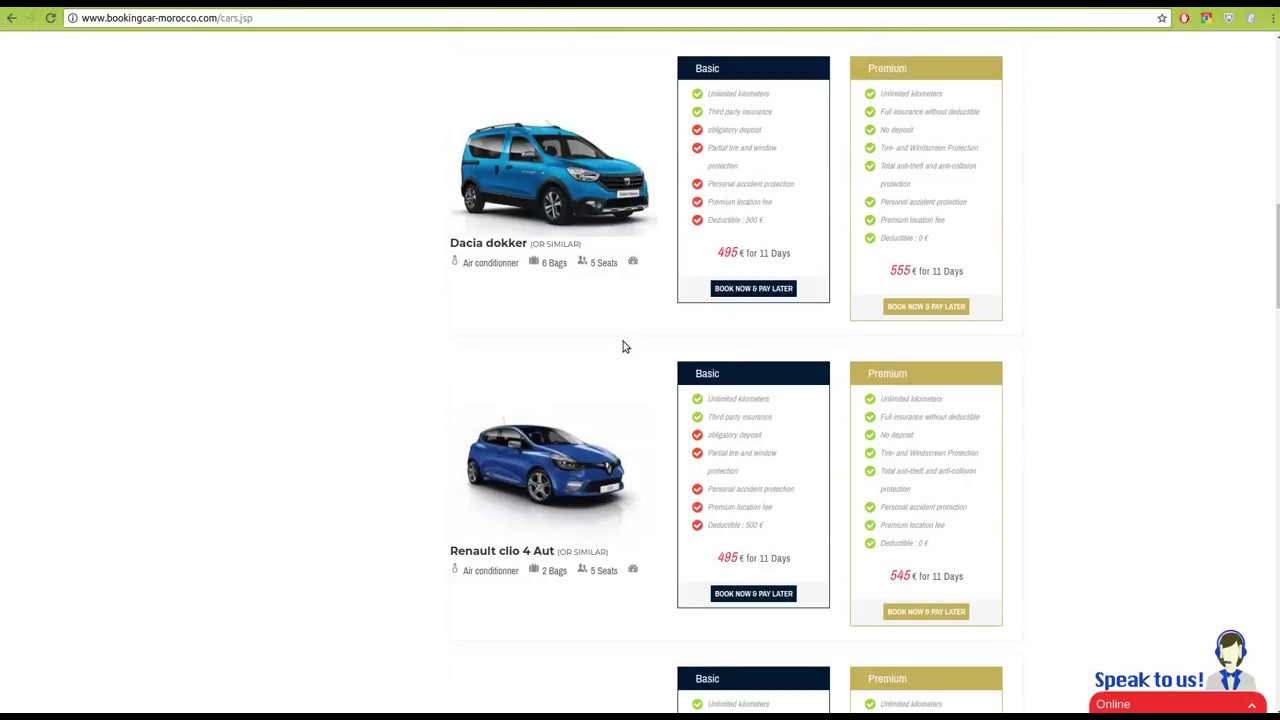The width and height of the screenshot is (1280, 720).
Task: Open the red ad-blocker hand extension
Action: 1184,18
